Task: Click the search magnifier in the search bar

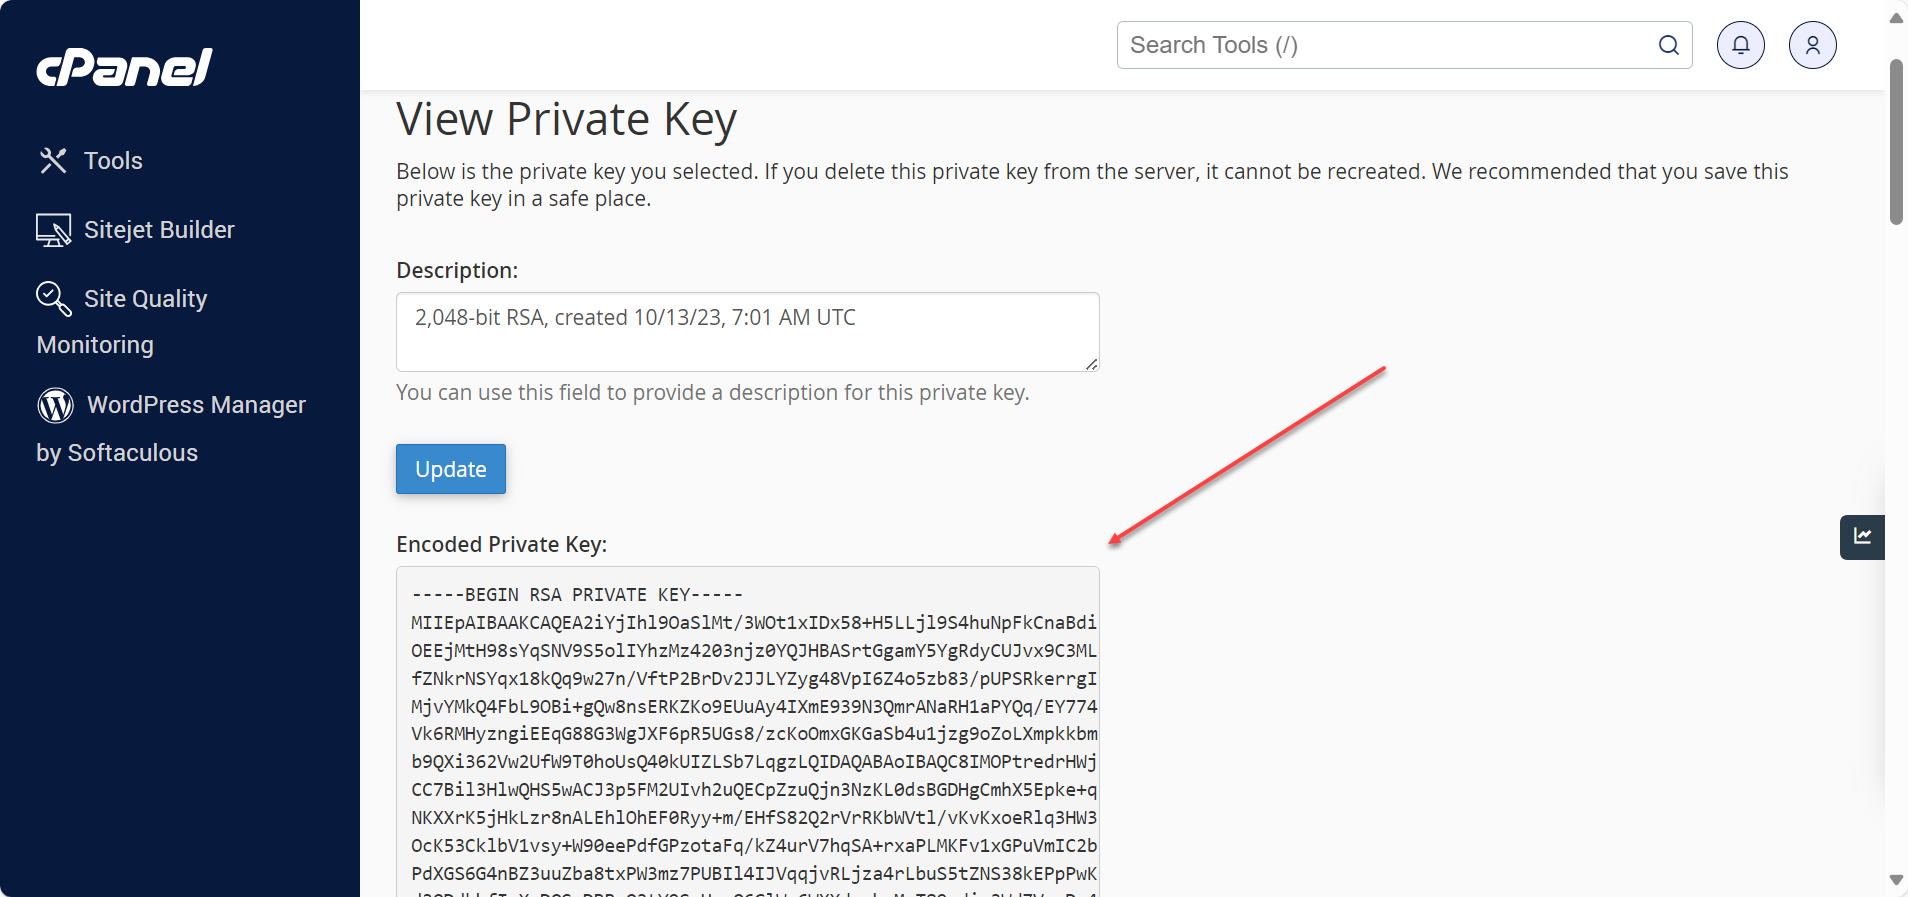Action: pos(1667,45)
